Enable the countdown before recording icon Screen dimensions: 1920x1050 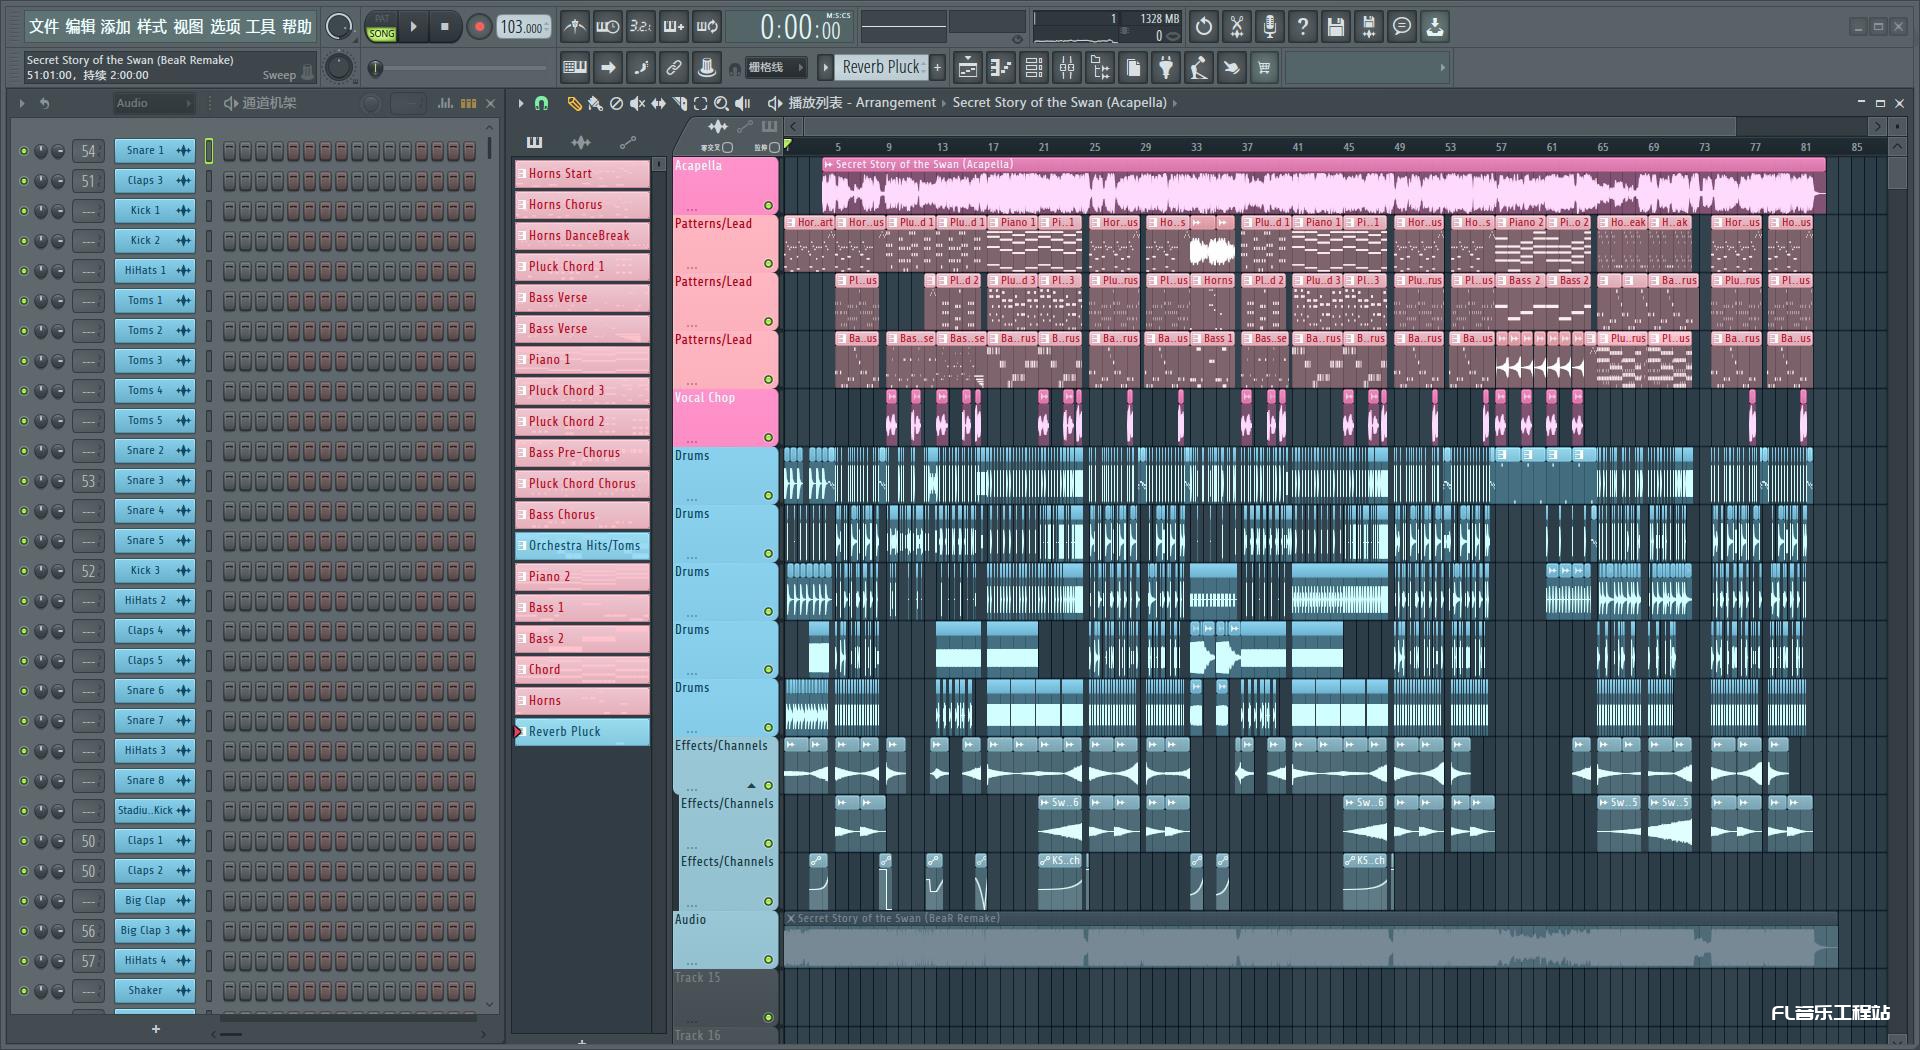[641, 27]
